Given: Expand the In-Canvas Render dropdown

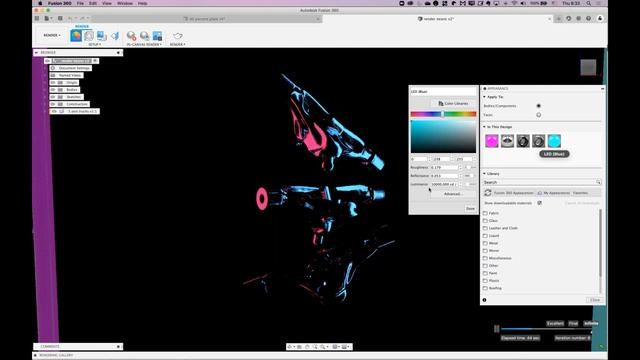Looking at the screenshot, I should [x=144, y=44].
